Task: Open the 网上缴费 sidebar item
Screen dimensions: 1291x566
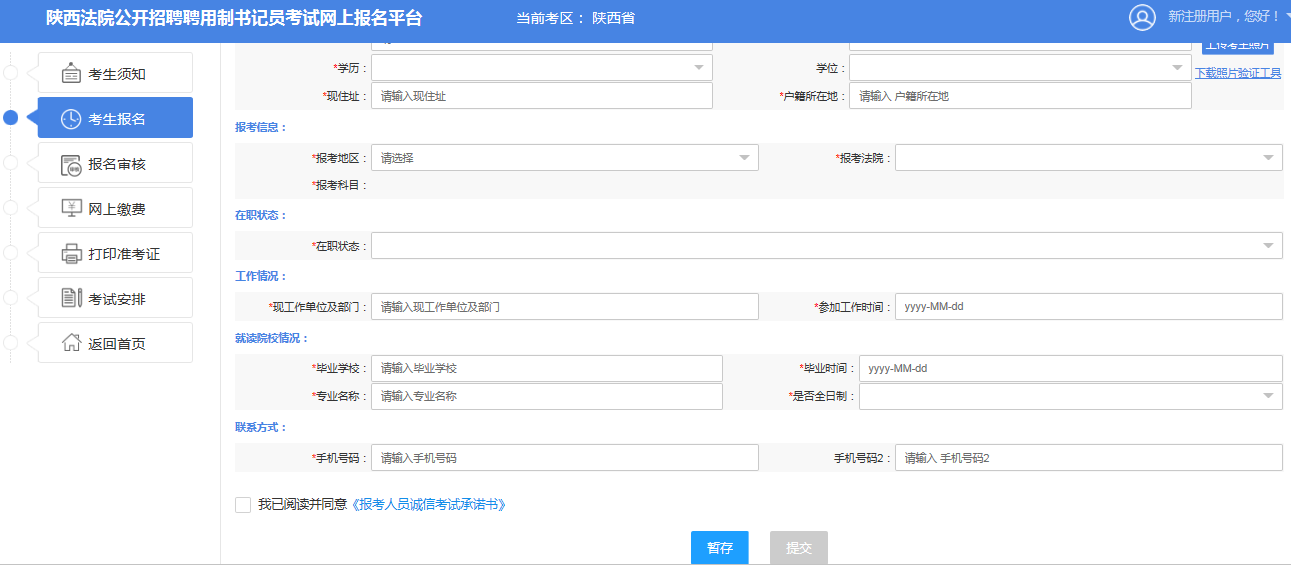Action: point(115,208)
